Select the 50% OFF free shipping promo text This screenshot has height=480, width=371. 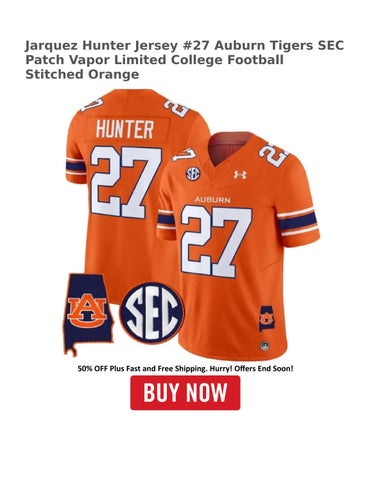pyautogui.click(x=185, y=369)
